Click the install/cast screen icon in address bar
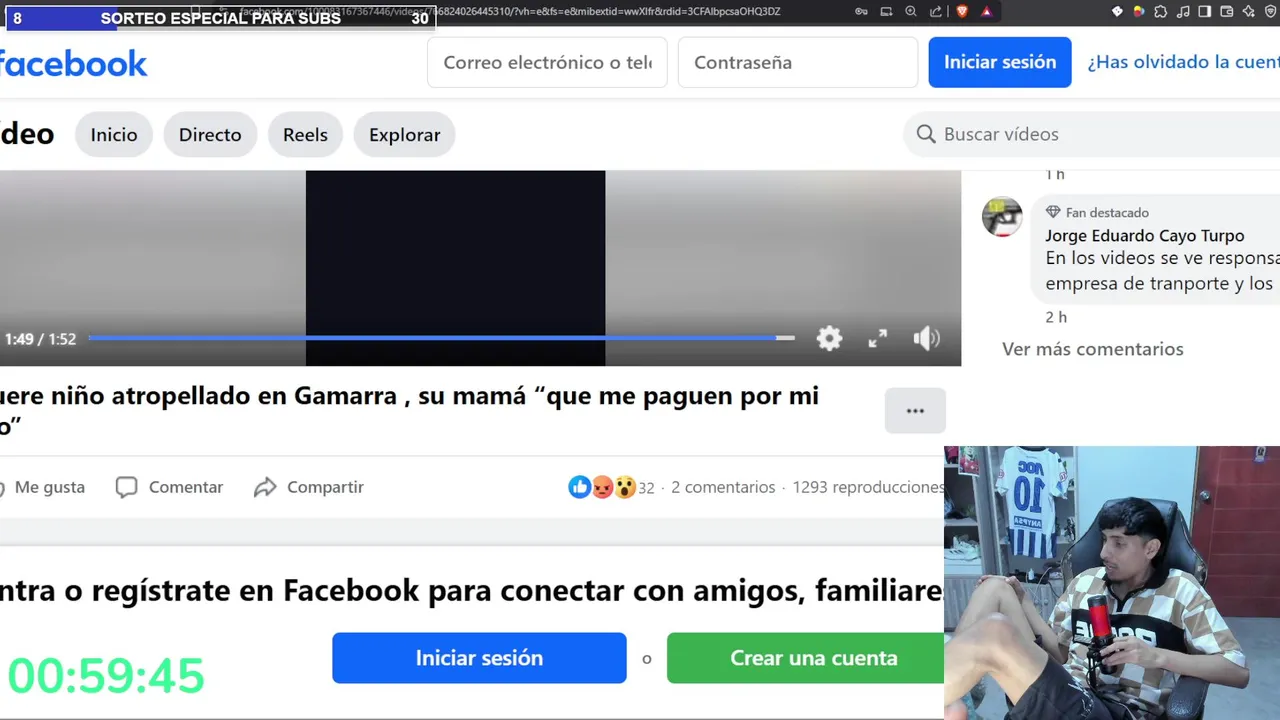 point(886,11)
